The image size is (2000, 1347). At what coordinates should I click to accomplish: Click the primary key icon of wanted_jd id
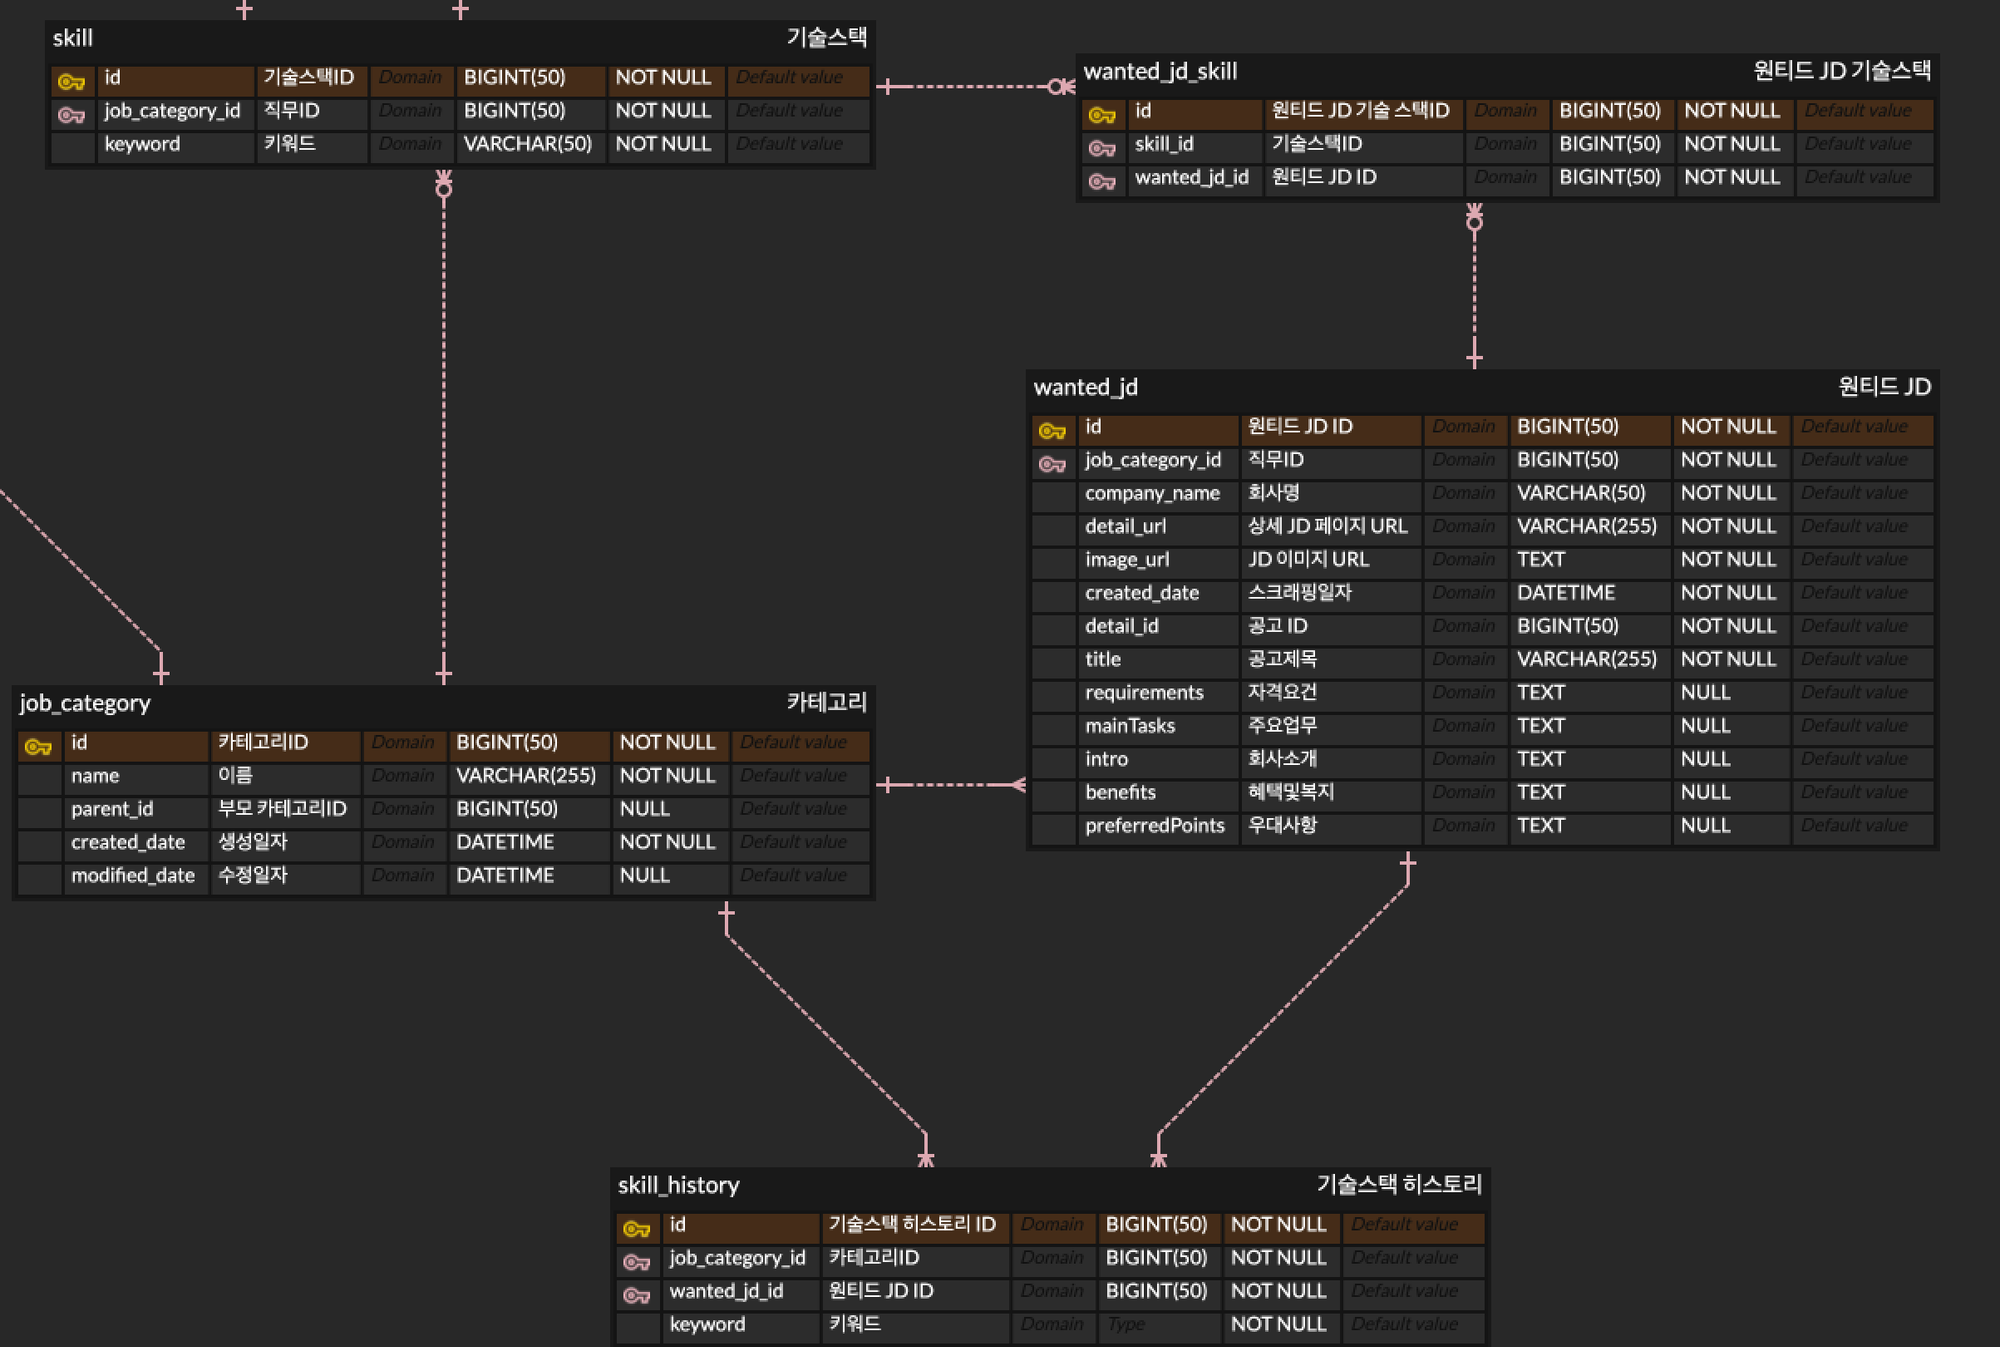pos(1052,431)
